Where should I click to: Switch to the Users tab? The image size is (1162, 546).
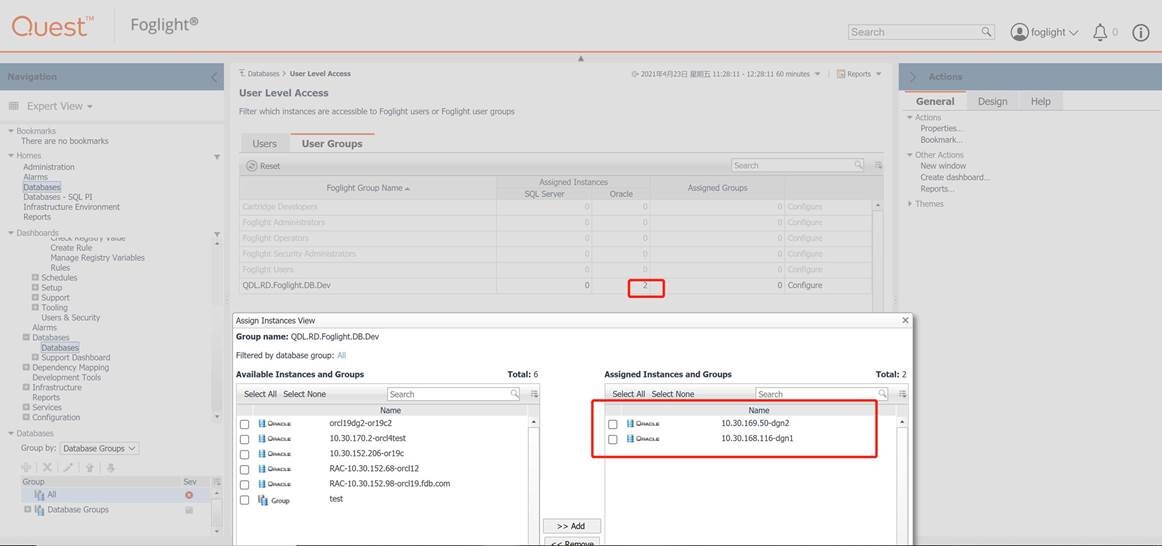(x=265, y=144)
